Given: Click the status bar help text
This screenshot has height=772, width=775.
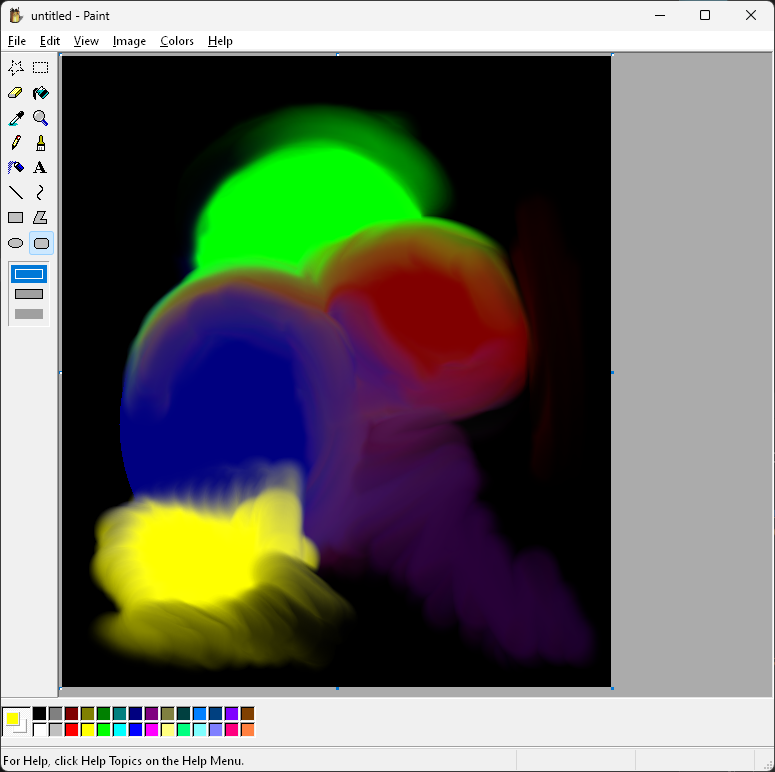Looking at the screenshot, I should pyautogui.click(x=124, y=761).
